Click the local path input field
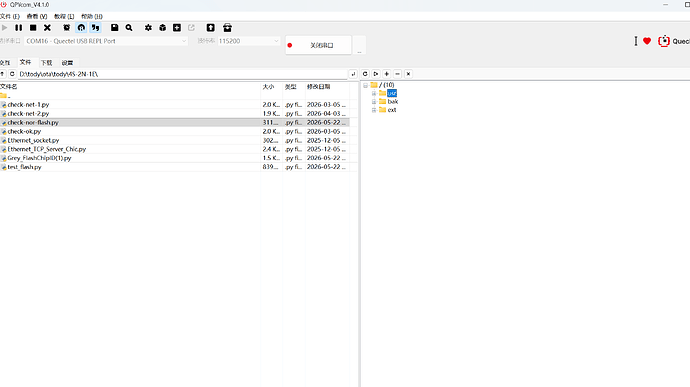This screenshot has width=690, height=387. tap(182, 74)
